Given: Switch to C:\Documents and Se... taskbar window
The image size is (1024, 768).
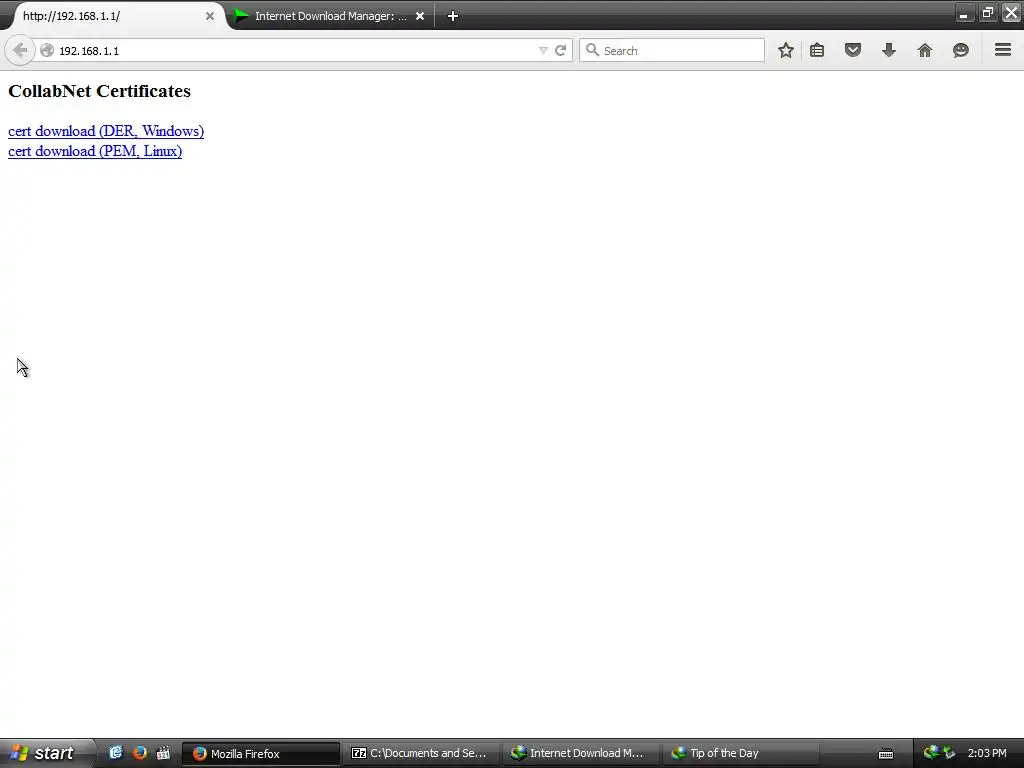Looking at the screenshot, I should (x=421, y=753).
